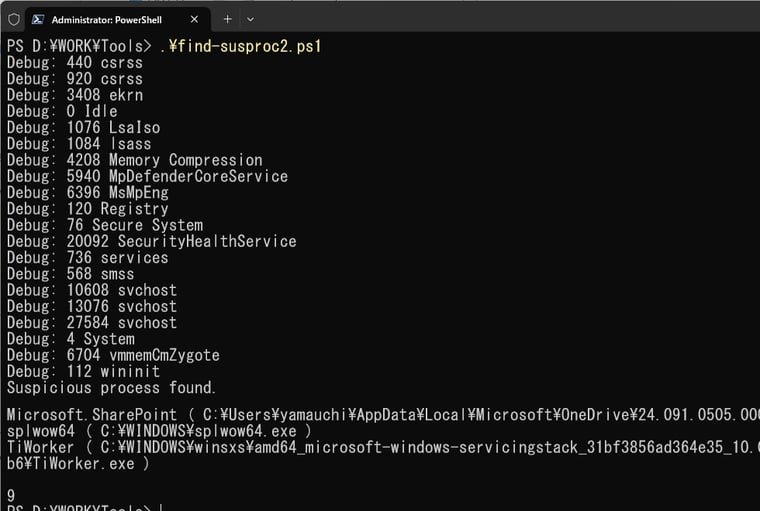Close the Administrator: PowerShell tab
This screenshot has height=511, width=760.
[194, 19]
